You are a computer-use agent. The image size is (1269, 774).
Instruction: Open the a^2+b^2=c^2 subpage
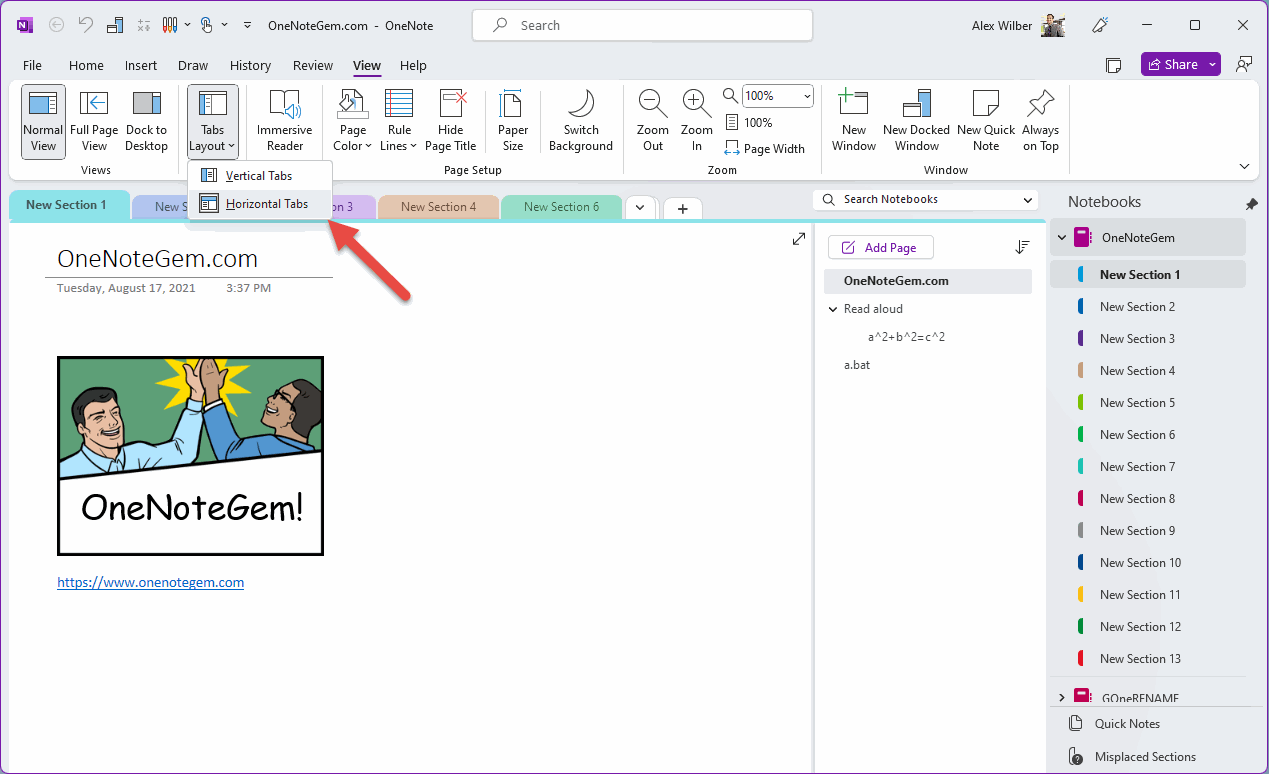(906, 337)
